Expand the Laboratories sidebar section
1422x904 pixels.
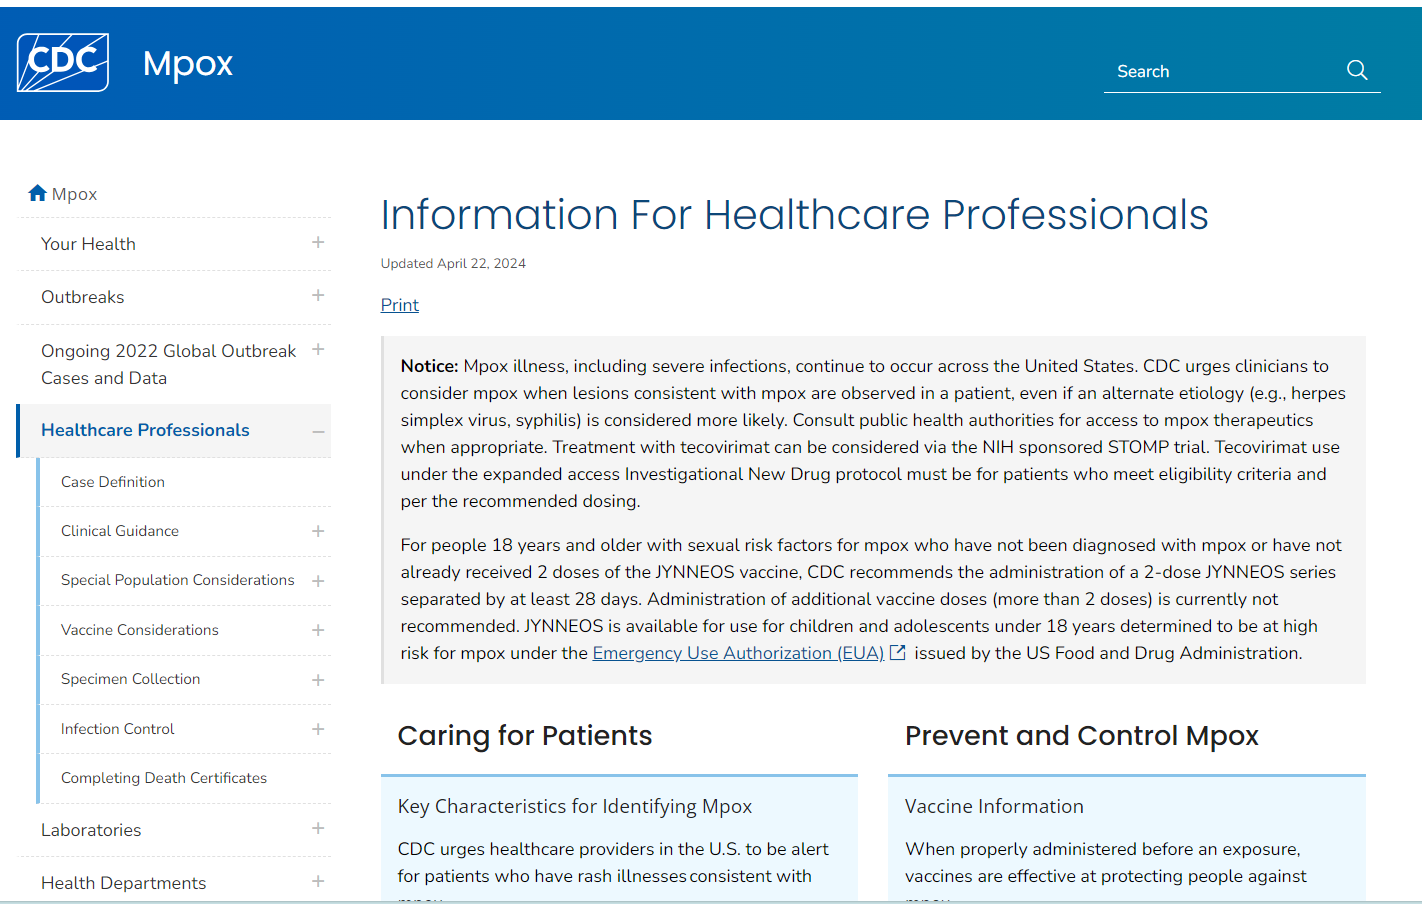click(x=318, y=828)
